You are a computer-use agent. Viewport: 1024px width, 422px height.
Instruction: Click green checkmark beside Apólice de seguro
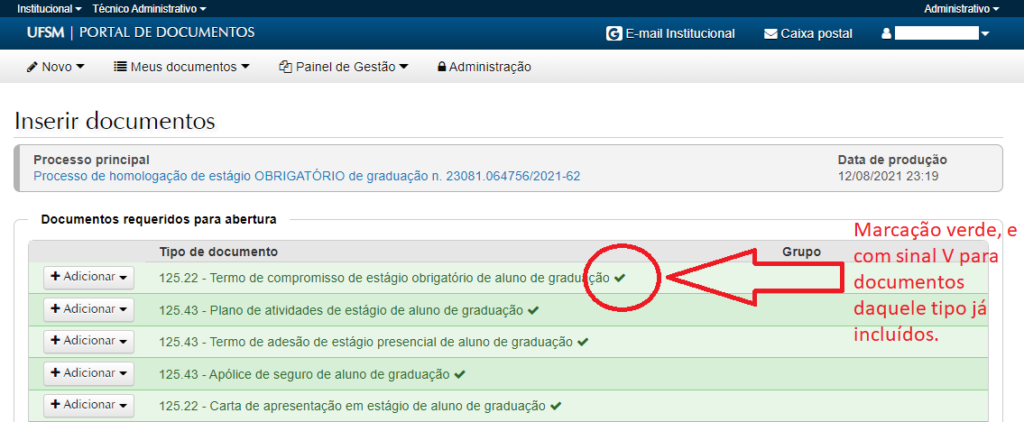click(x=460, y=374)
